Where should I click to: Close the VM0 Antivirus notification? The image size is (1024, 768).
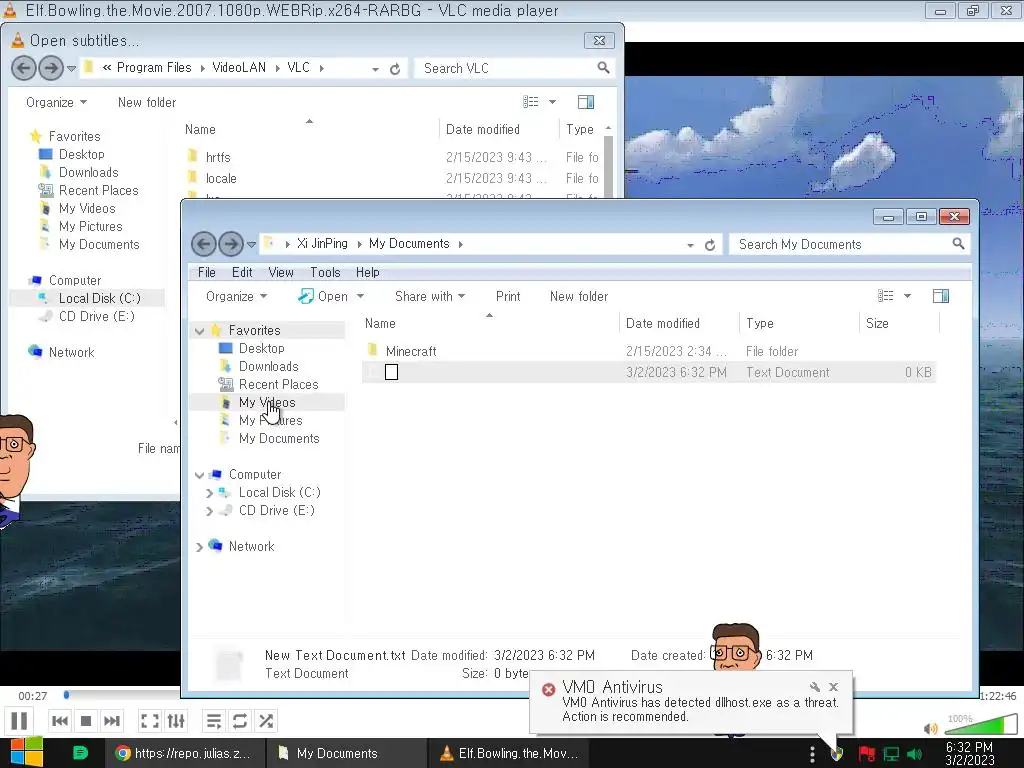point(833,687)
